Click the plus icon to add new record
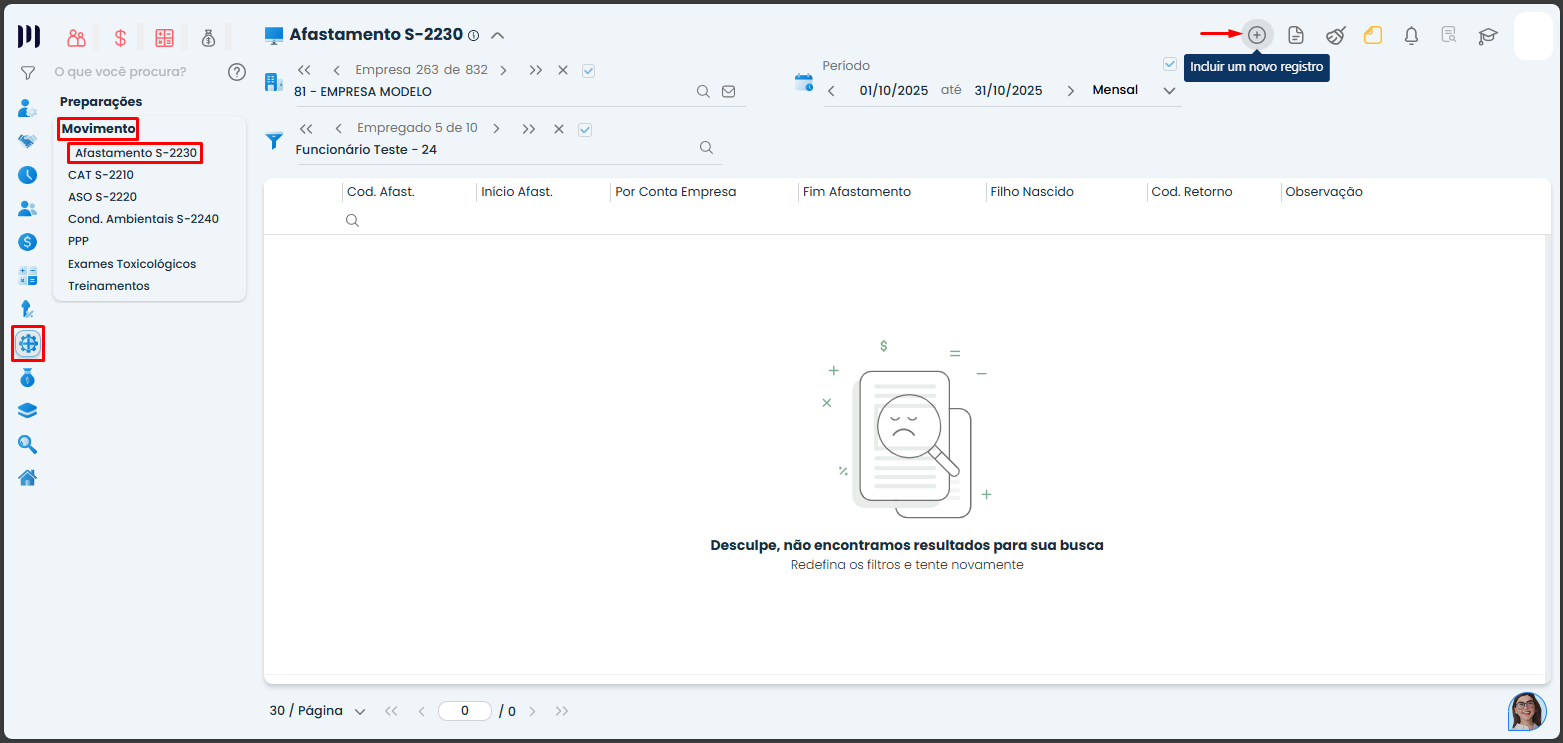Image resolution: width=1563 pixels, height=743 pixels. click(x=1257, y=35)
